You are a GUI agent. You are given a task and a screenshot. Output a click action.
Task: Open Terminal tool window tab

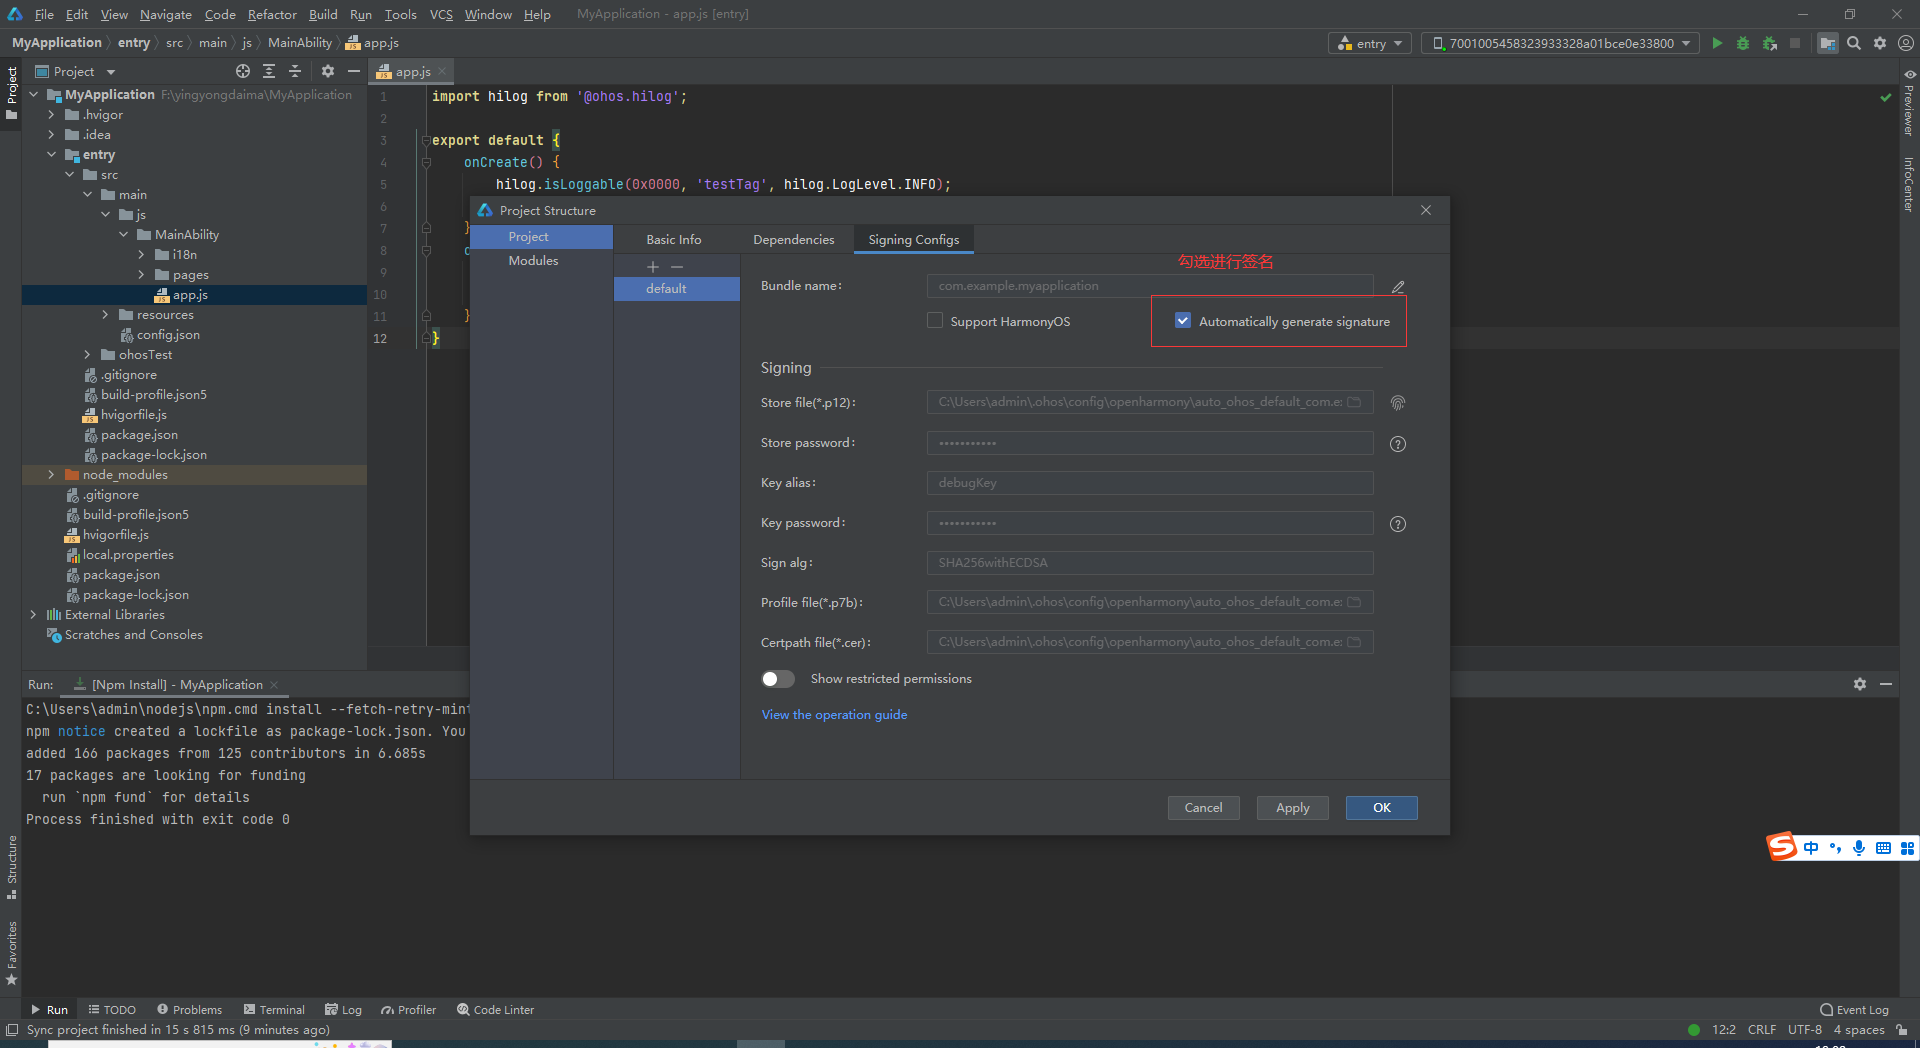click(x=274, y=1010)
